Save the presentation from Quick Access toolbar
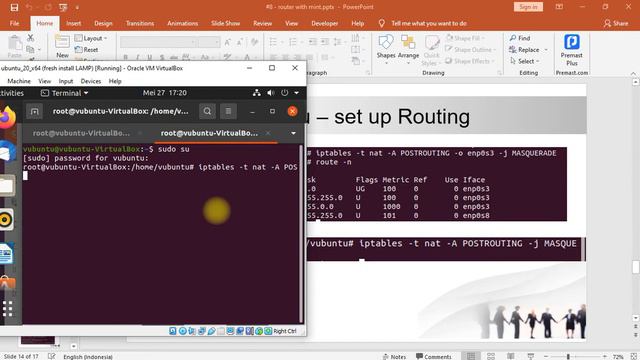 pyautogui.click(x=14, y=7)
